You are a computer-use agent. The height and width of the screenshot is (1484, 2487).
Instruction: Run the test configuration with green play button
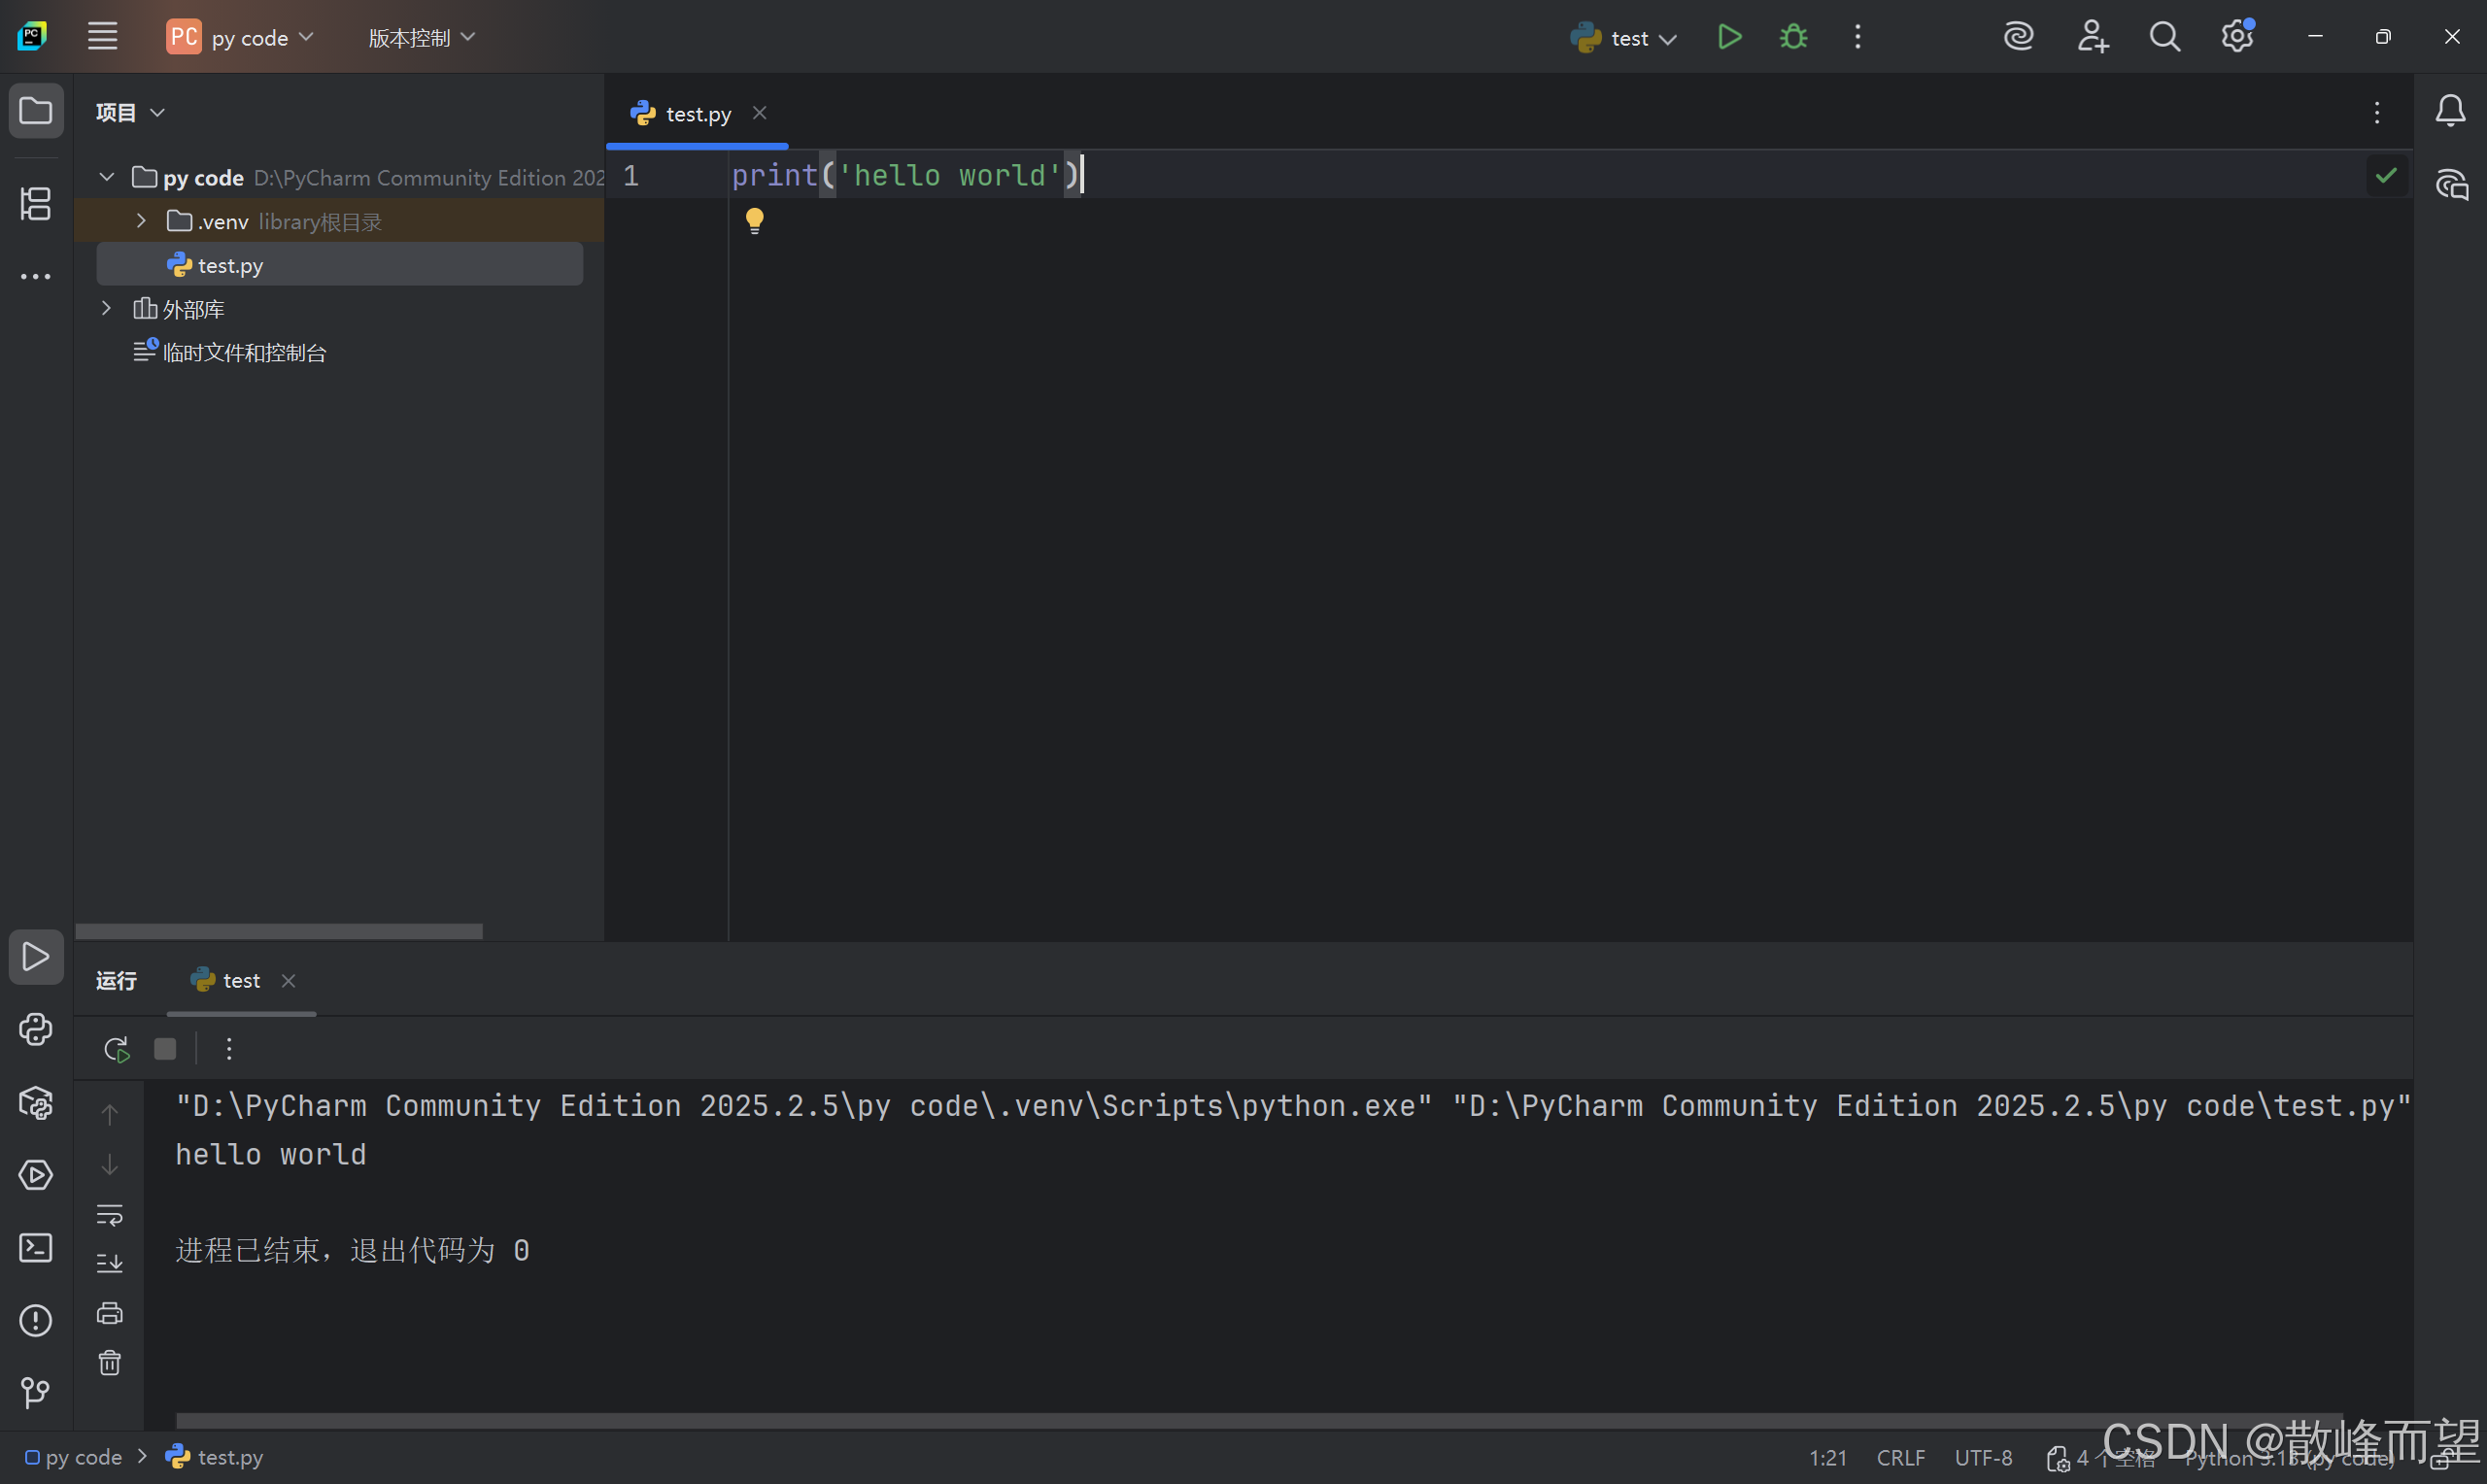[x=1729, y=37]
